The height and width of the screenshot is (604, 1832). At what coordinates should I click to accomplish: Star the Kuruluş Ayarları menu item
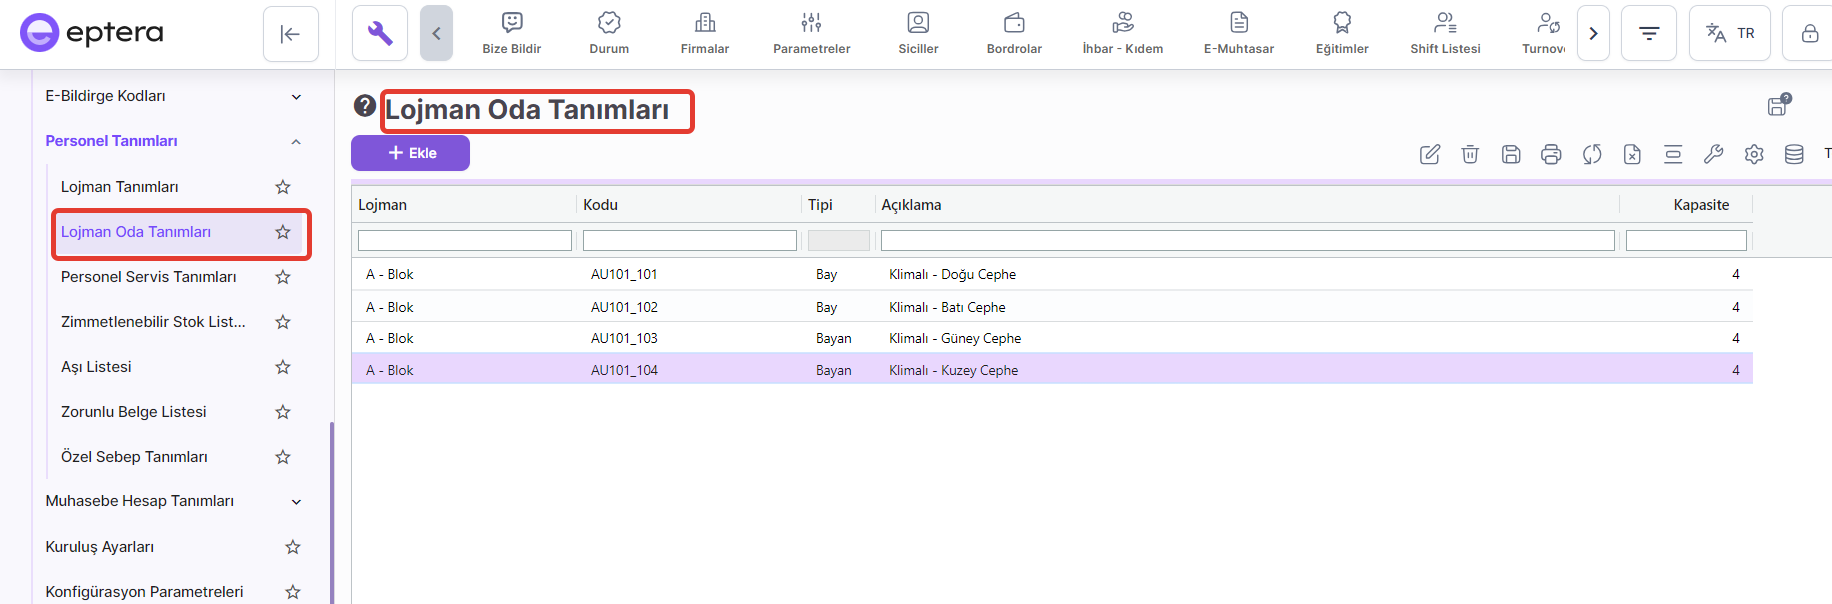[x=293, y=547]
